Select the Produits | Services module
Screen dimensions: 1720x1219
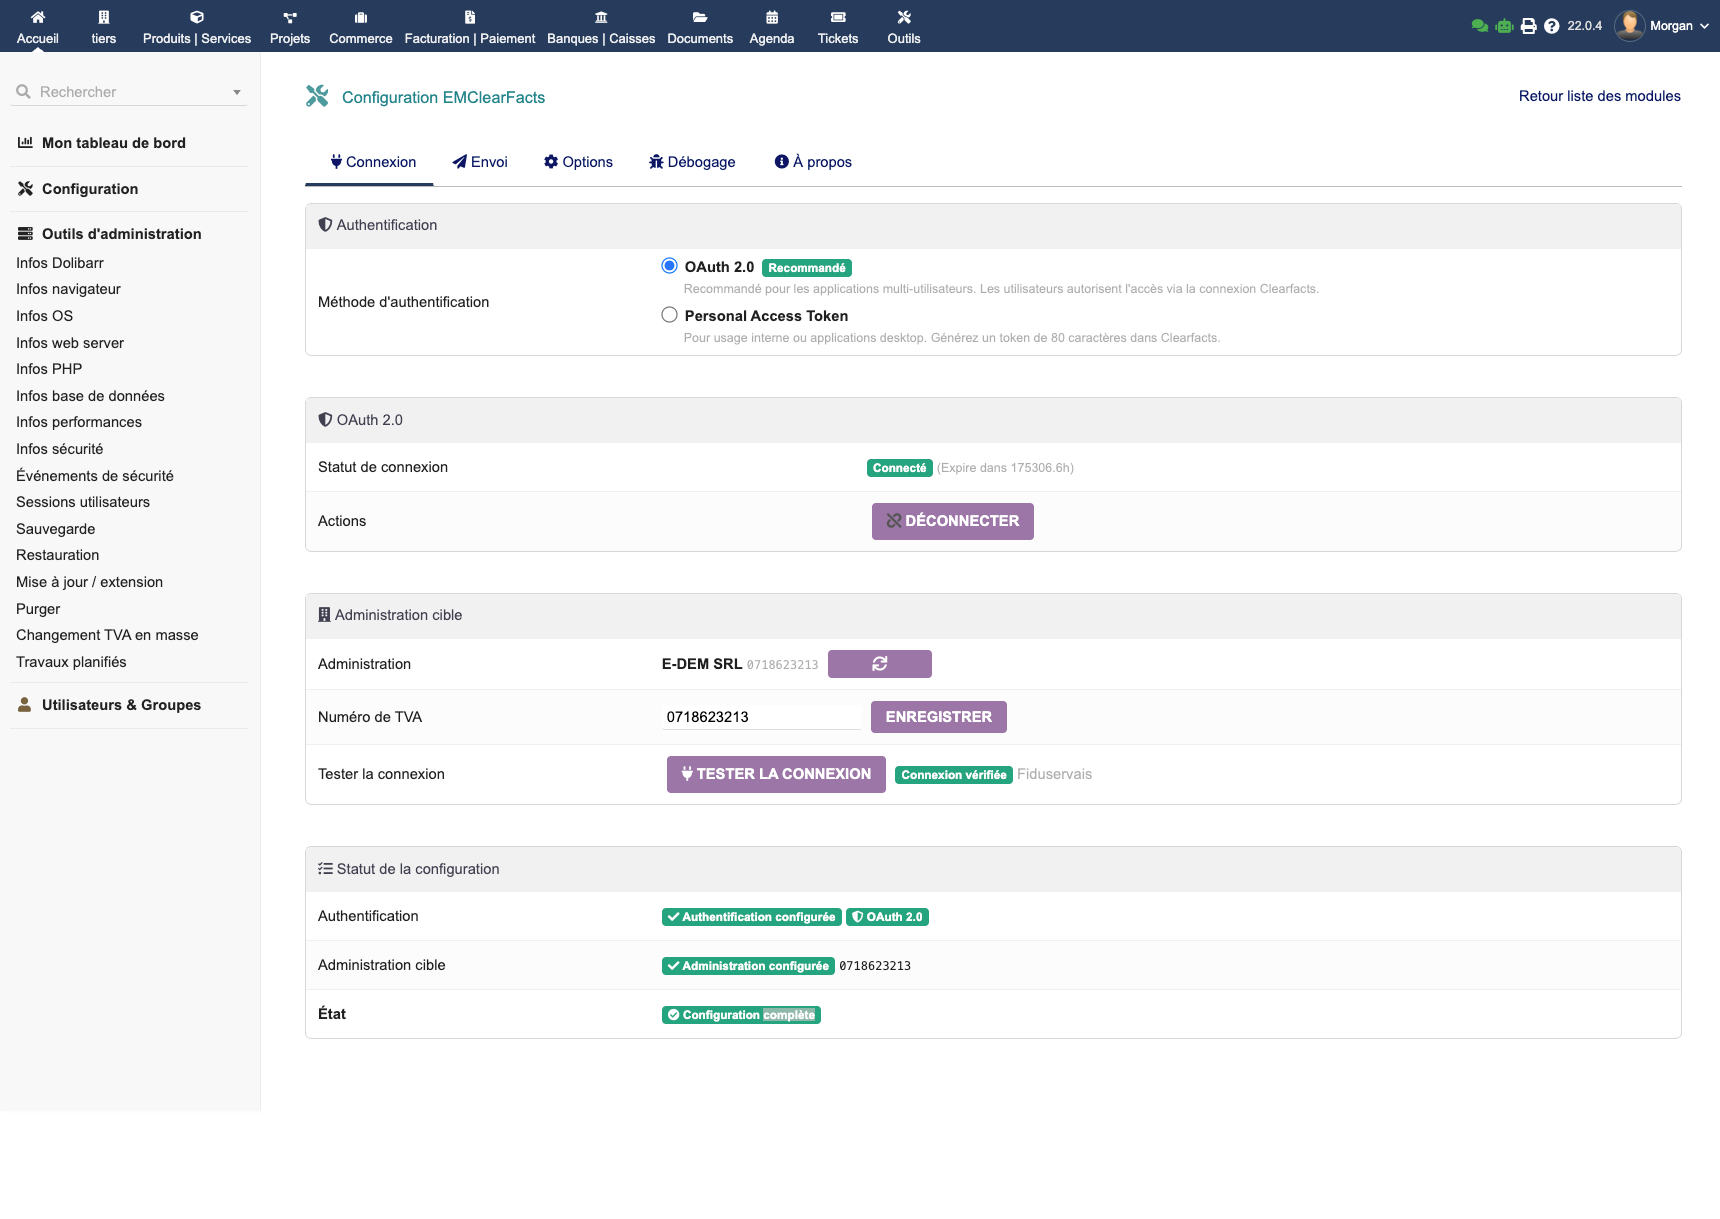[x=196, y=26]
